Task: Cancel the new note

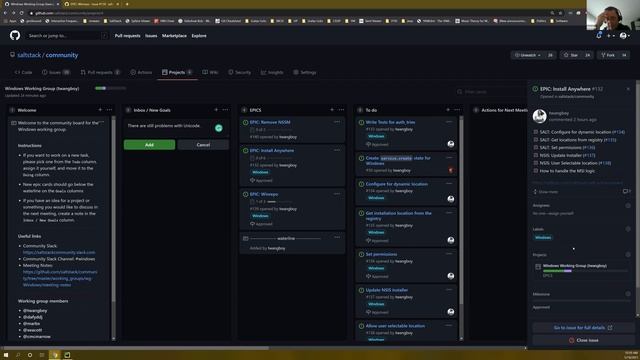Action: pyautogui.click(x=203, y=144)
